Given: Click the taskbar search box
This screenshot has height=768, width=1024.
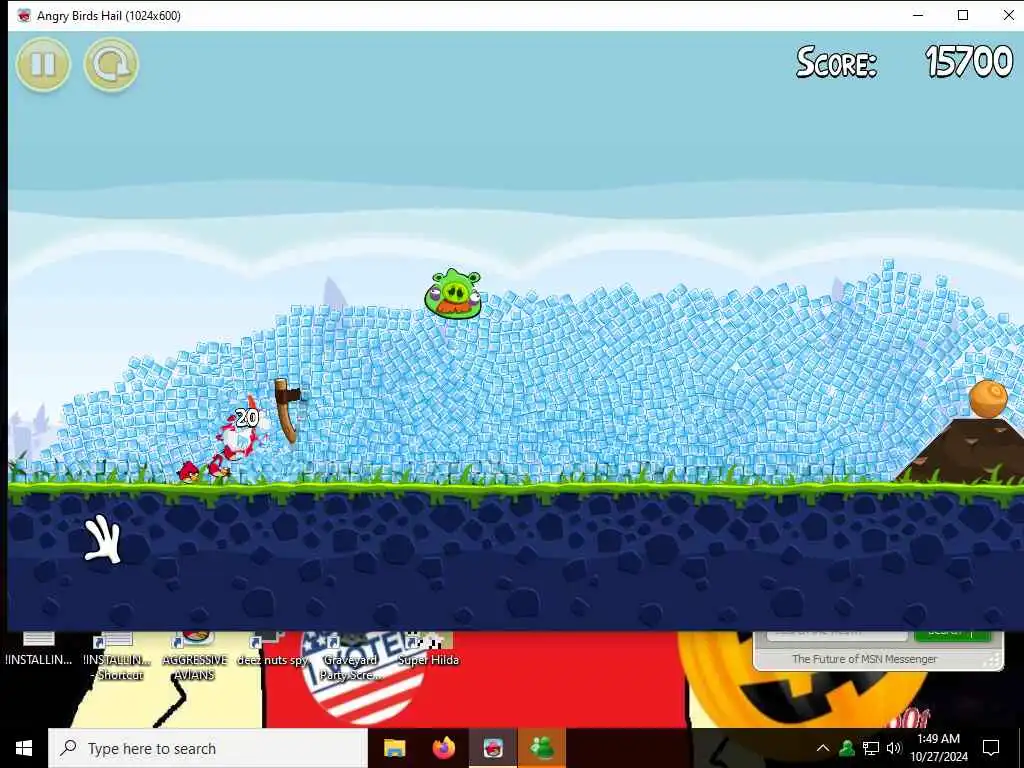Looking at the screenshot, I should [208, 748].
